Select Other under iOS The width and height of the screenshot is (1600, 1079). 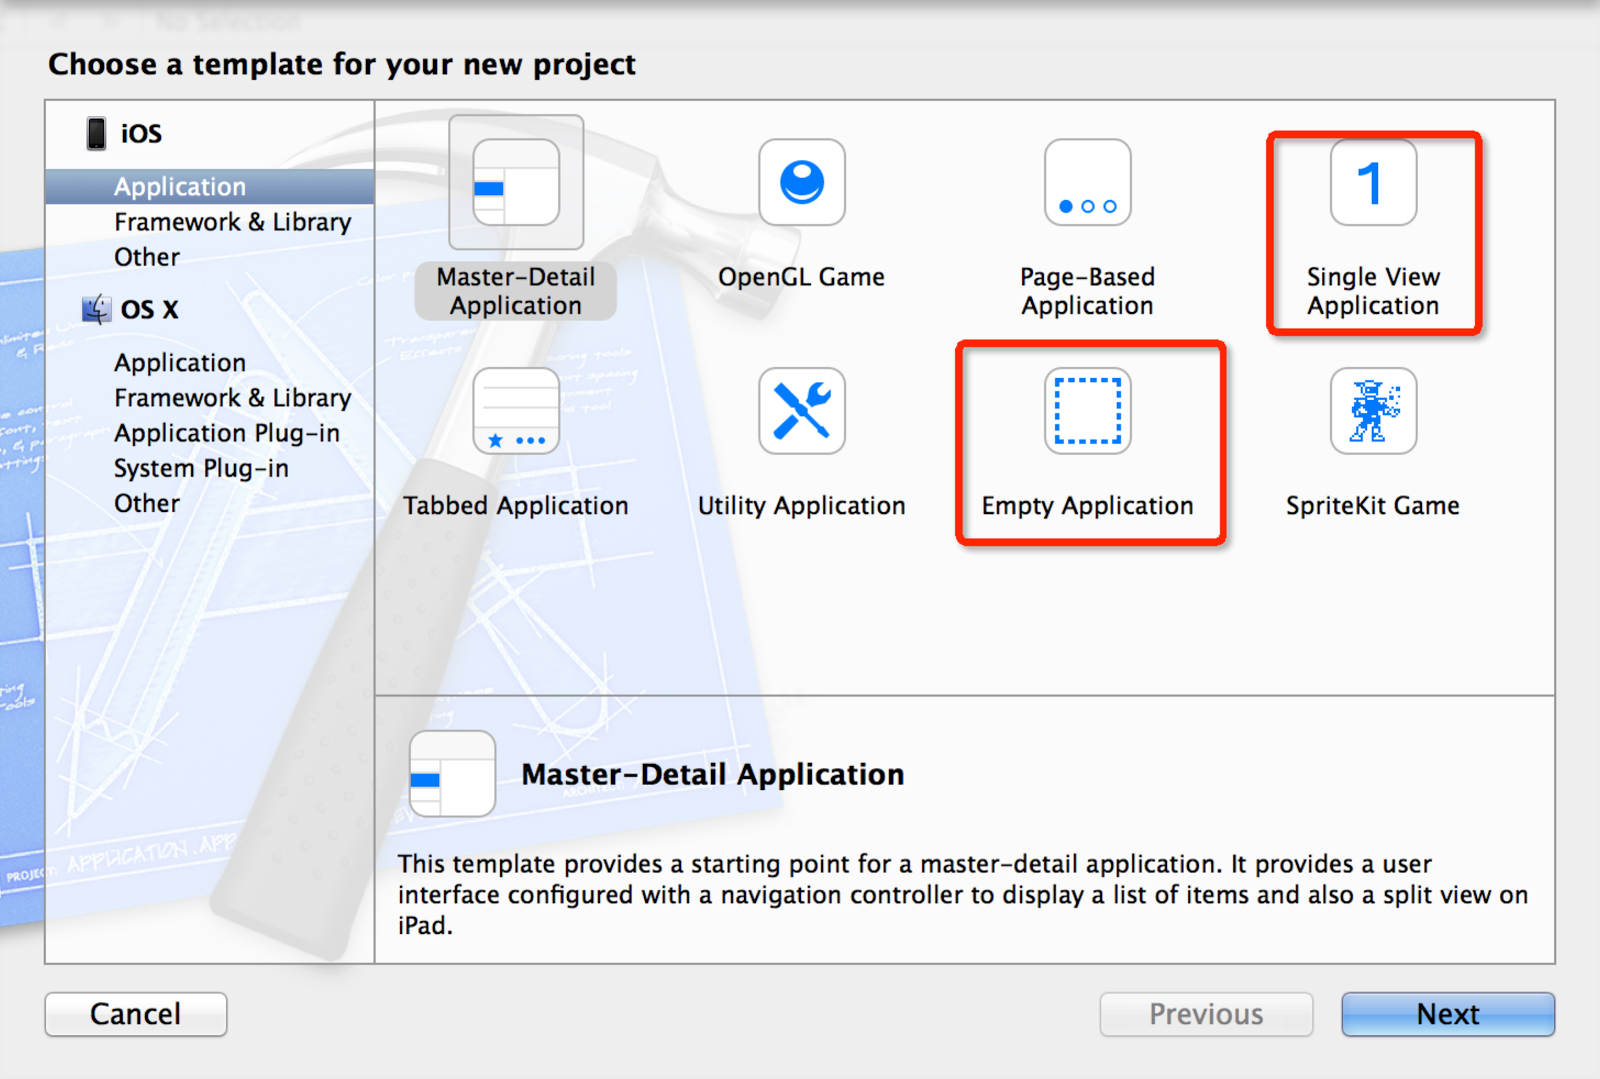click(x=147, y=257)
